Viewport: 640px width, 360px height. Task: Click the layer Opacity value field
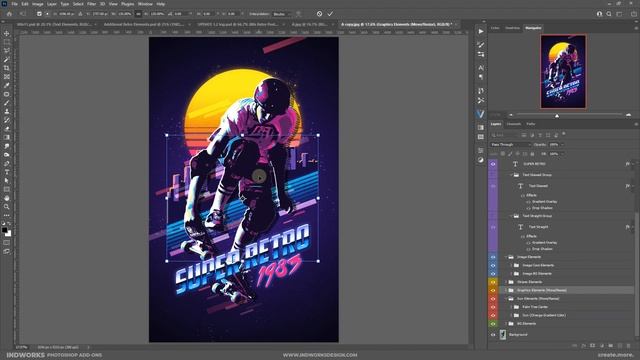coord(554,144)
